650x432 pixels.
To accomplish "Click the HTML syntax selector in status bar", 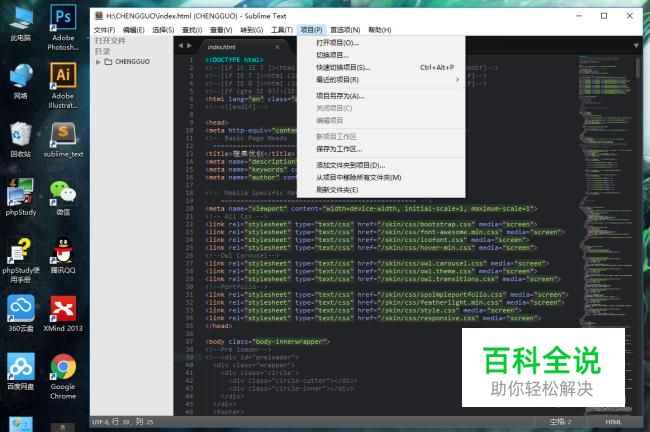I will (x=613, y=422).
